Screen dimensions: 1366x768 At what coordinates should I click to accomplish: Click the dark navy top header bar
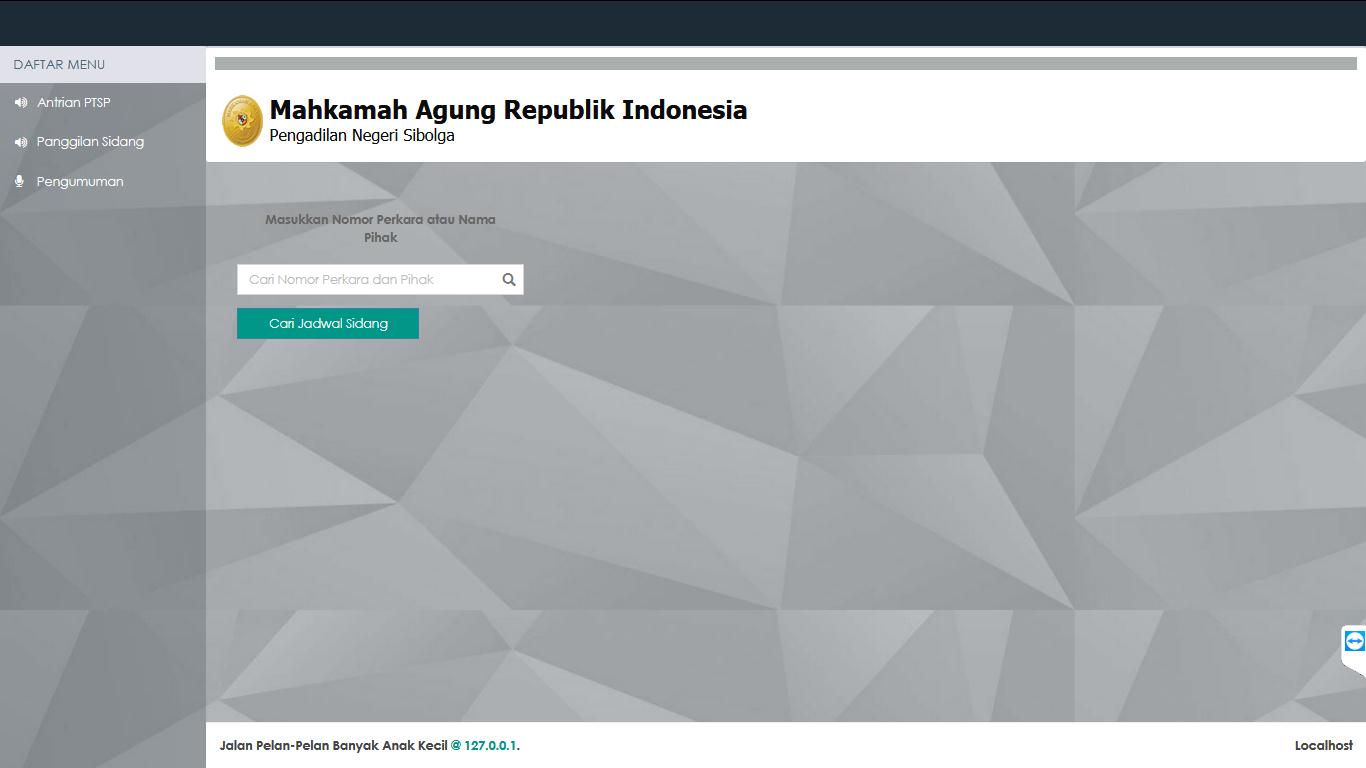683,23
